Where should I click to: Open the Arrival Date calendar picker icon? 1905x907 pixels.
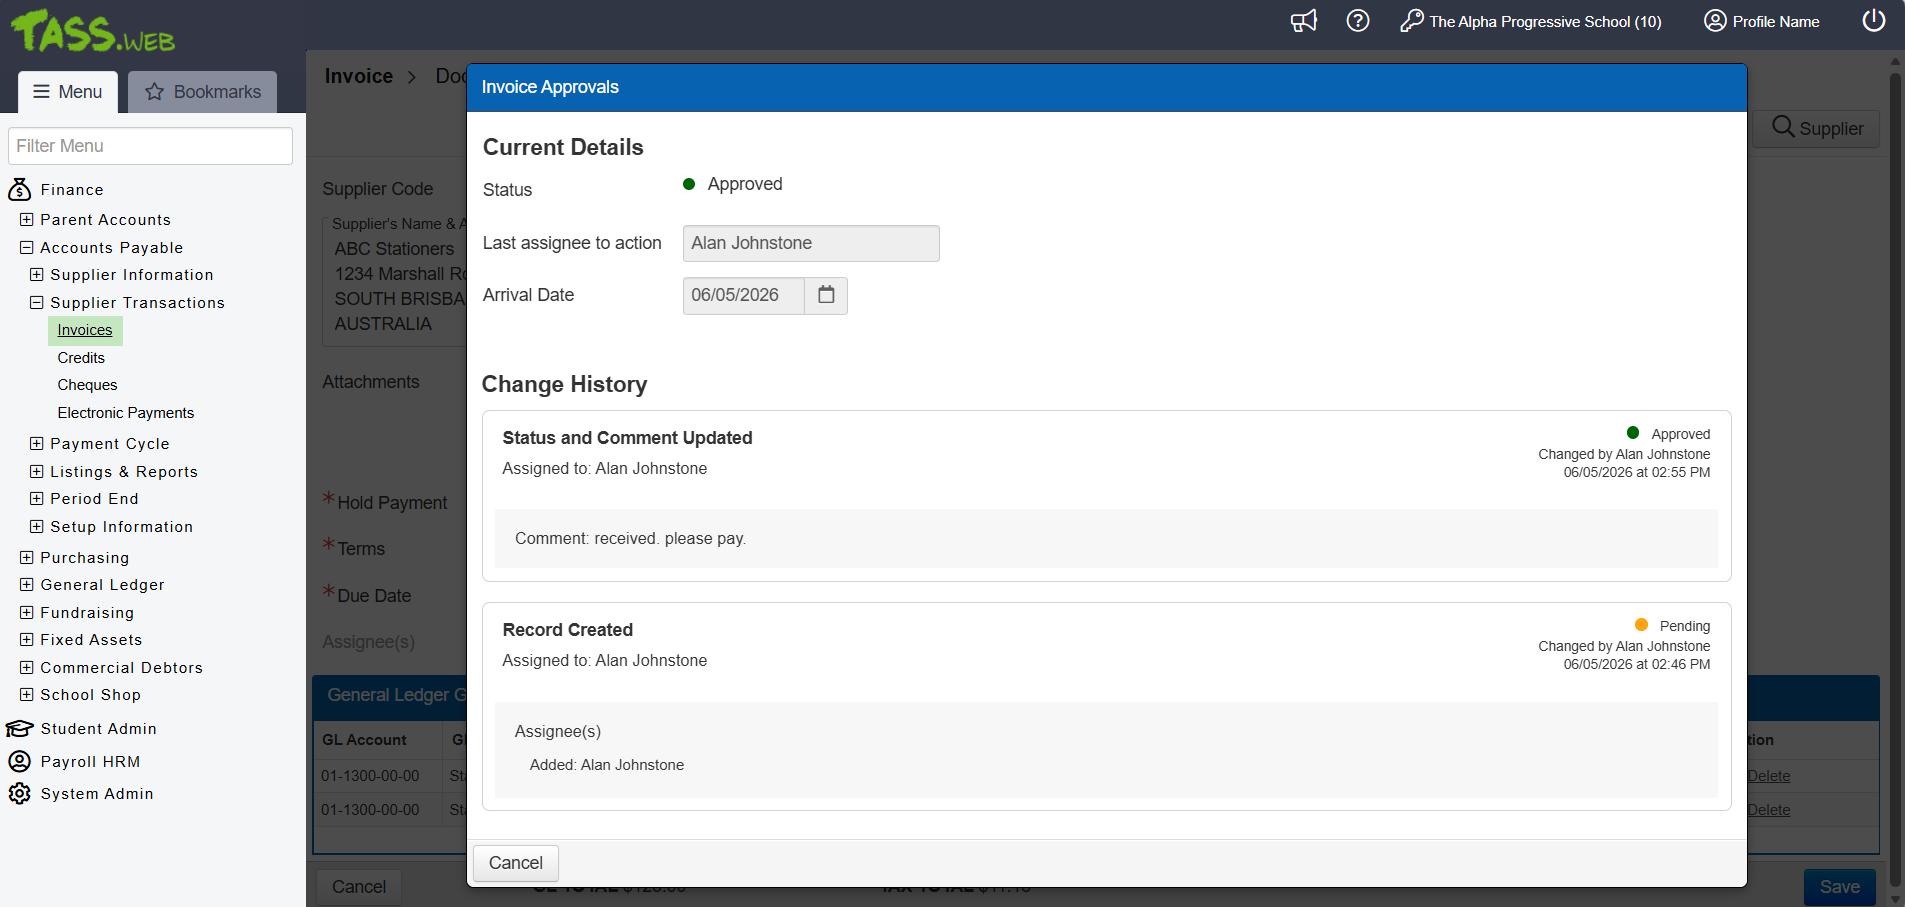(x=826, y=295)
